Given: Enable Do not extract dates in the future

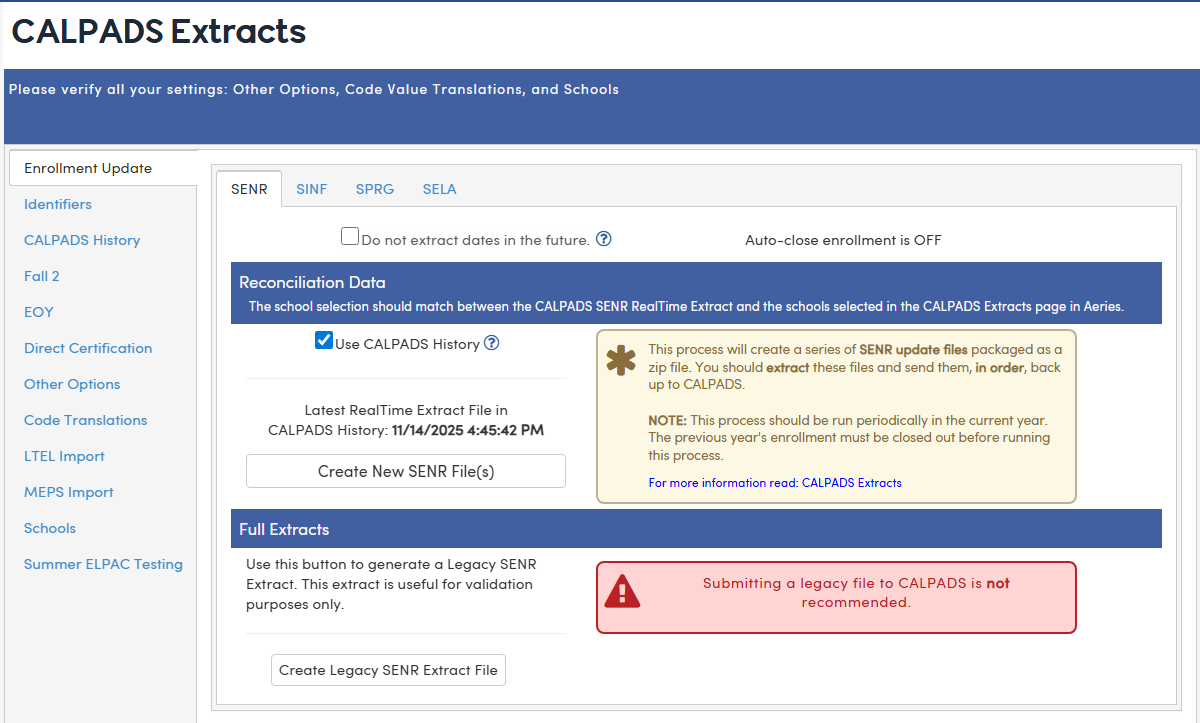Looking at the screenshot, I should [350, 236].
